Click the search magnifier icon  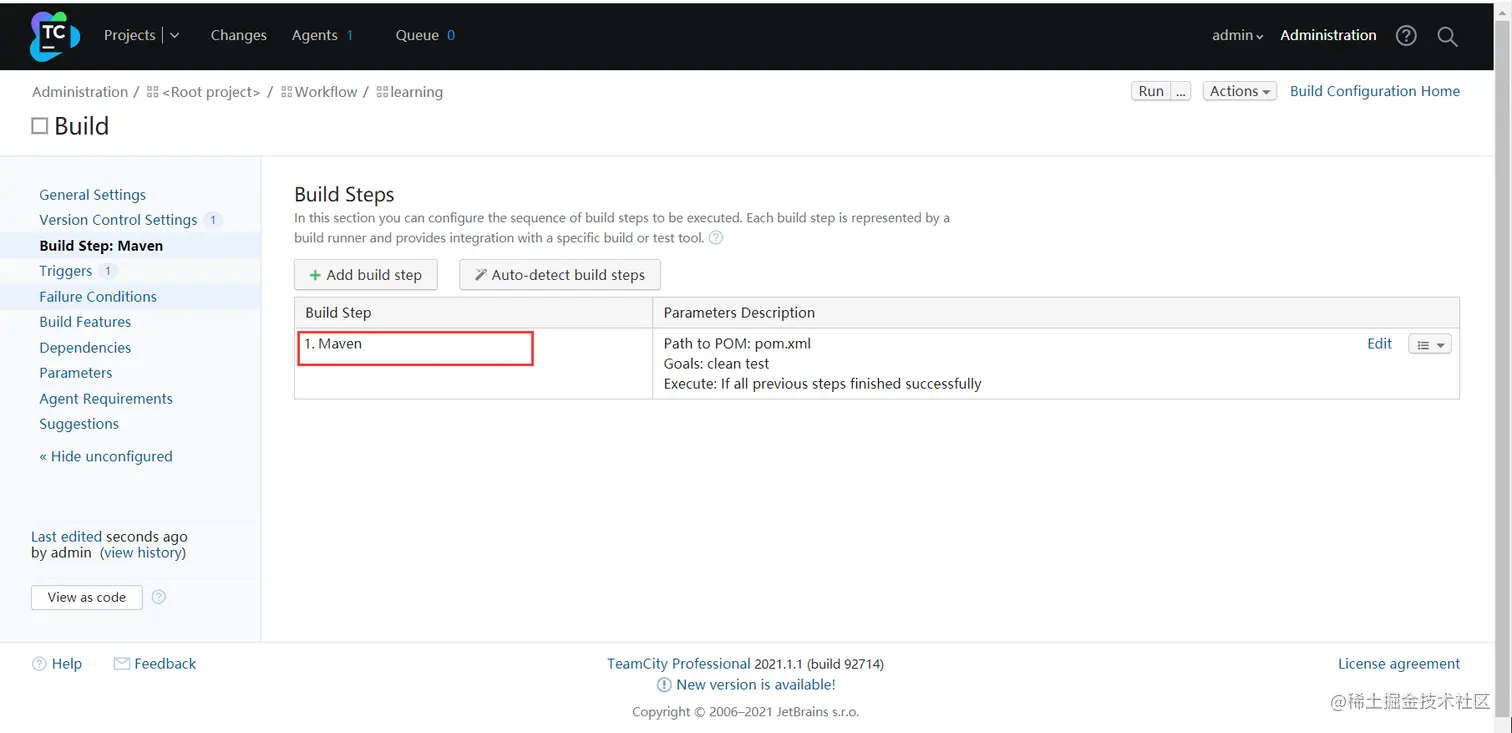[1447, 36]
